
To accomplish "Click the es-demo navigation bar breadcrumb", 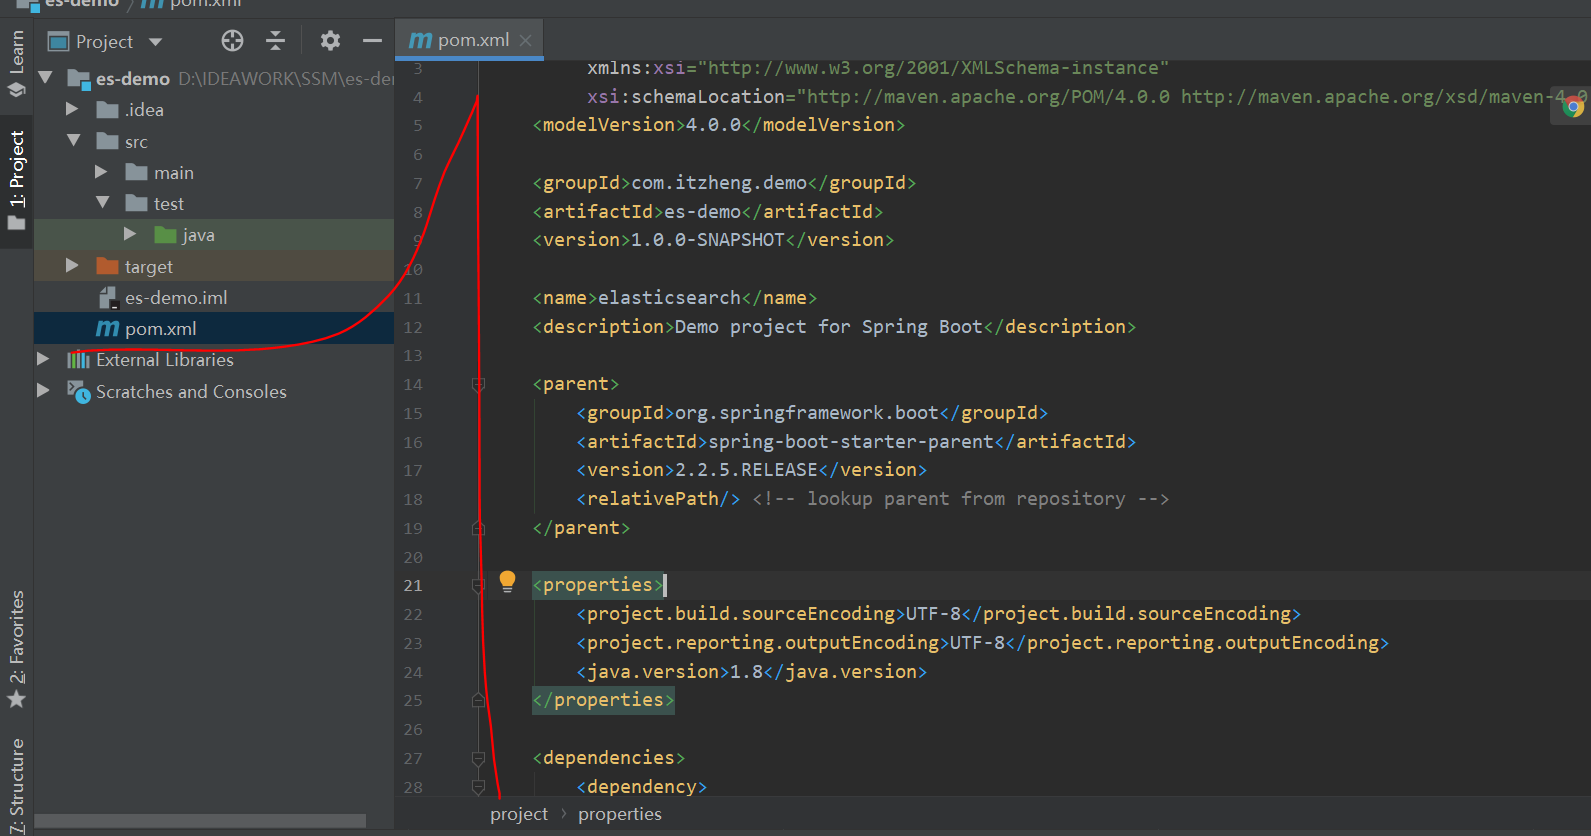I will pyautogui.click(x=82, y=4).
